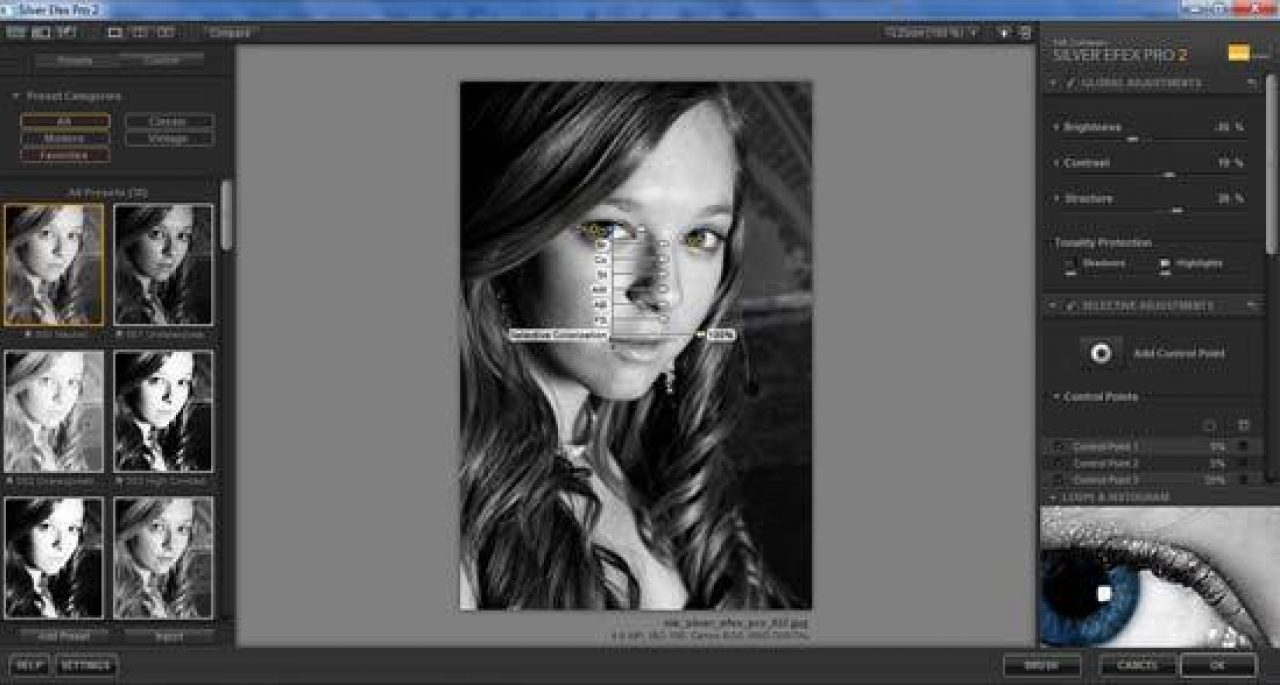Collapse the Loupe & Histogram section
This screenshot has width=1280, height=685.
[1052, 497]
